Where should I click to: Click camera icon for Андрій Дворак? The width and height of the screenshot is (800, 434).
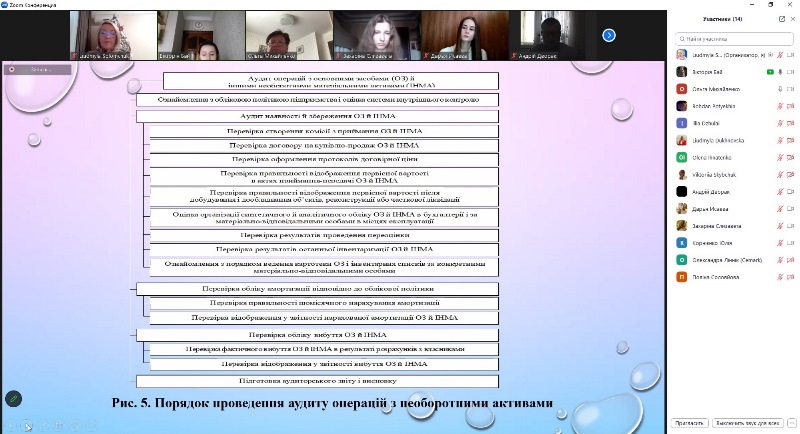coord(791,192)
